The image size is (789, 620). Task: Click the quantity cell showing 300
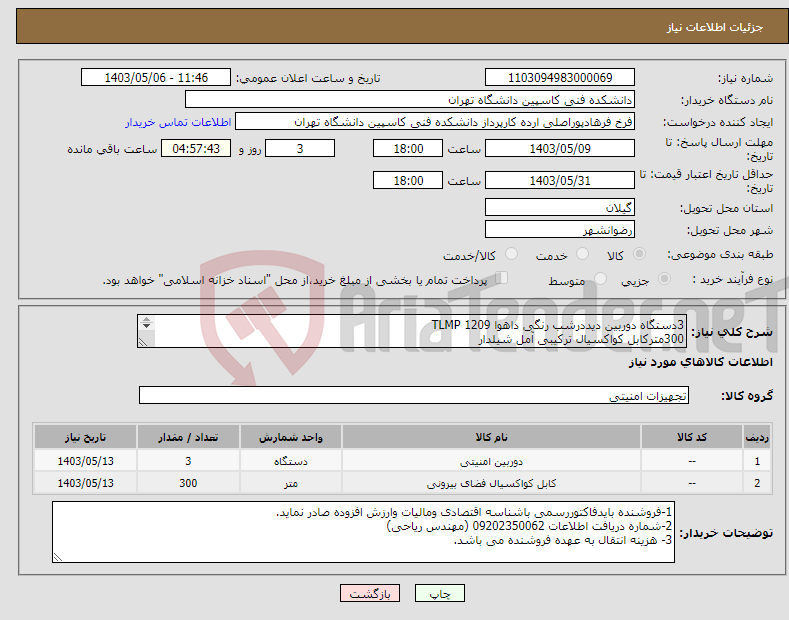pos(188,483)
